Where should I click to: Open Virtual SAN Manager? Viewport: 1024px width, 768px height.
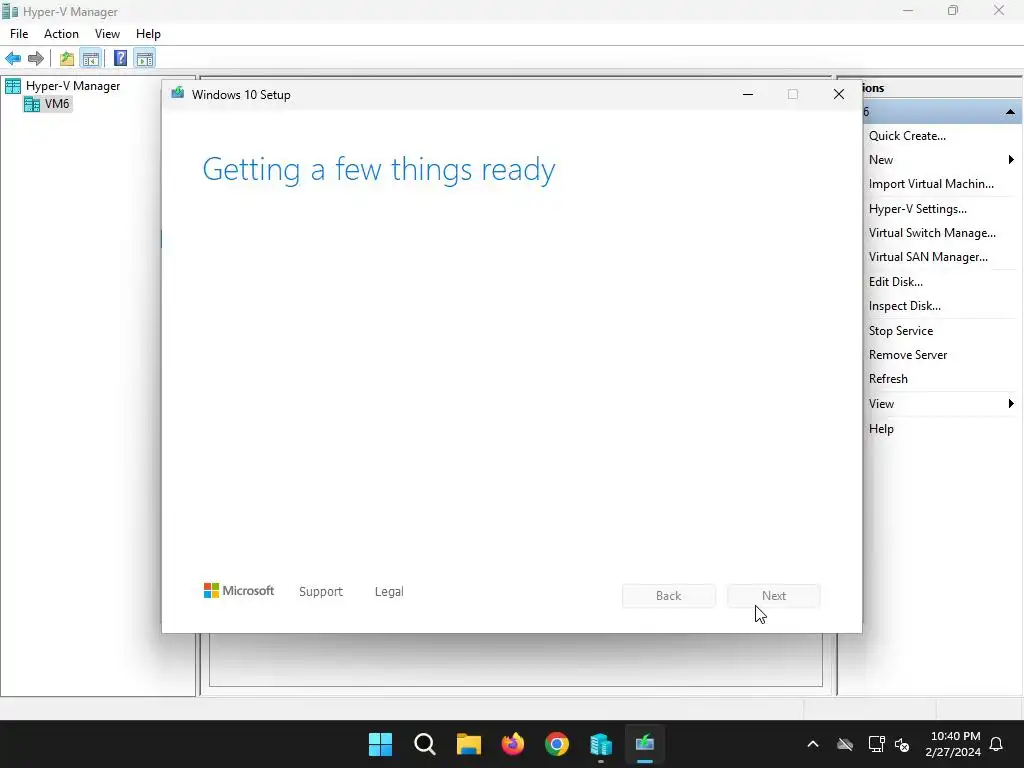[928, 257]
